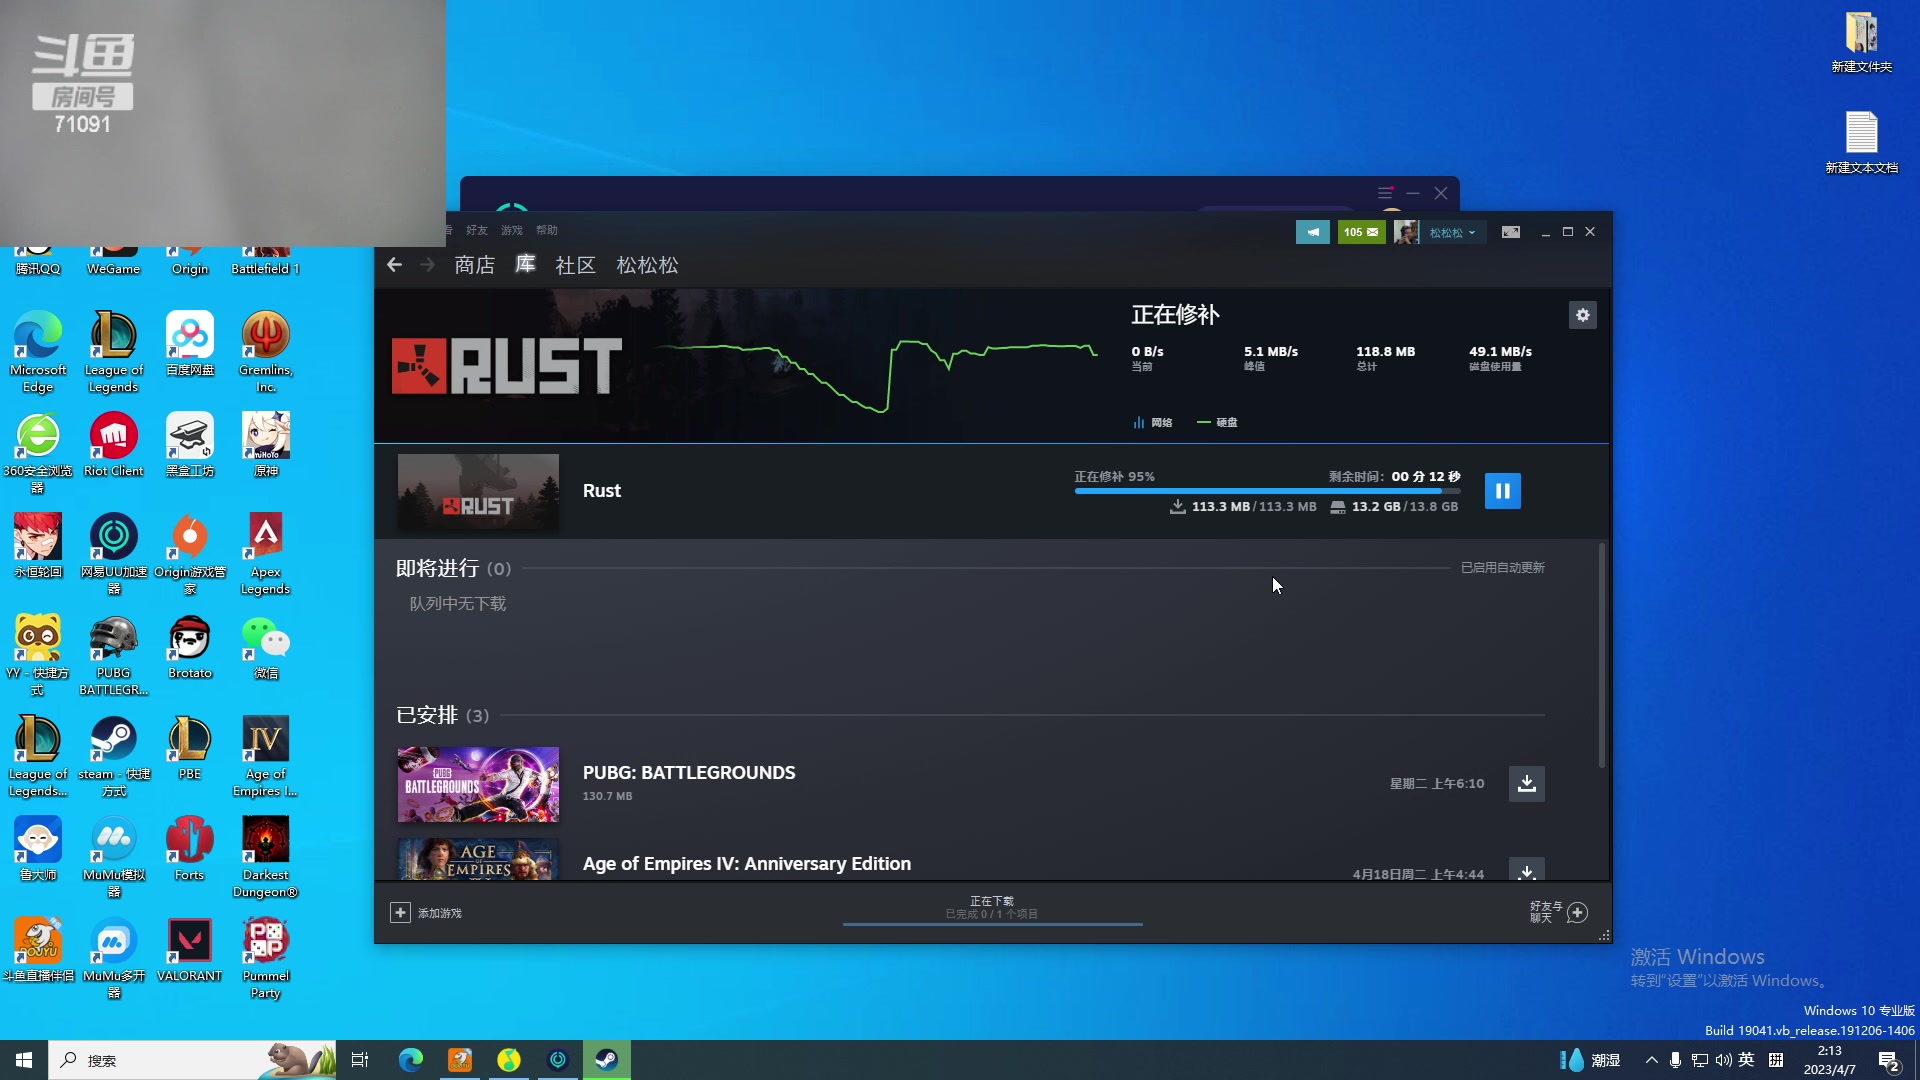Open Steam profile avatar

click(x=1406, y=232)
